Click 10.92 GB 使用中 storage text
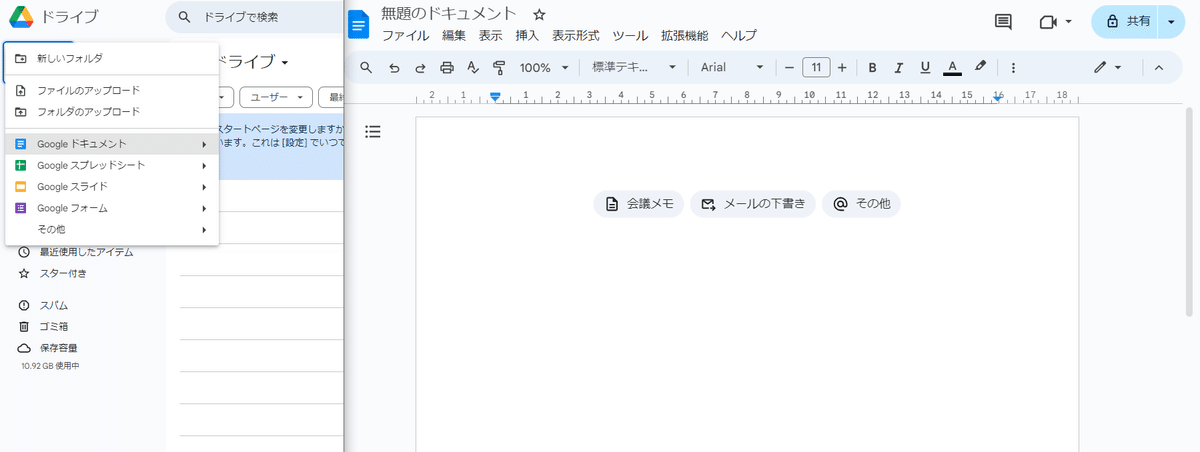The height and width of the screenshot is (452, 1200). [x=50, y=367]
